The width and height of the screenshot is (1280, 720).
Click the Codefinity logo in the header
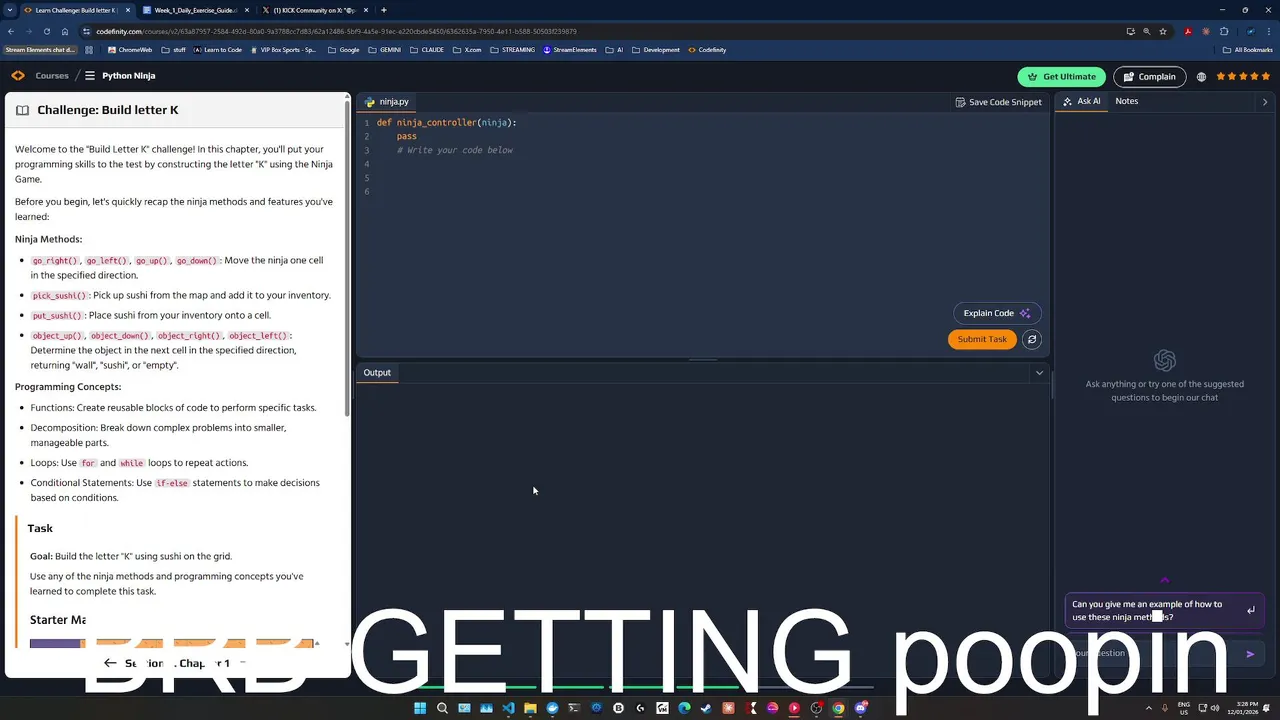click(18, 76)
